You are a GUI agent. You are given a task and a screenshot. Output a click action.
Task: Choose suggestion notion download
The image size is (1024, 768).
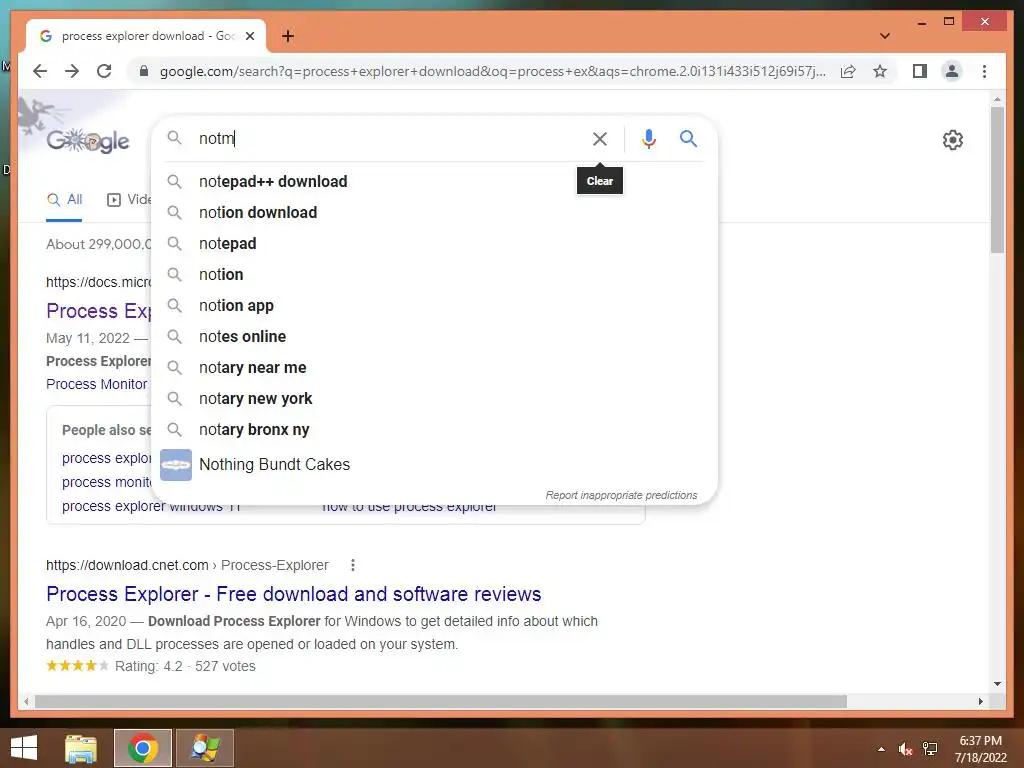pos(434,212)
